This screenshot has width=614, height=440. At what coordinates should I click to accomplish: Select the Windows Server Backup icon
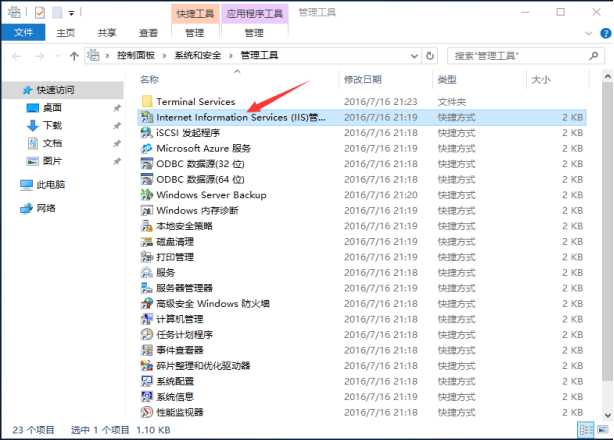click(147, 195)
